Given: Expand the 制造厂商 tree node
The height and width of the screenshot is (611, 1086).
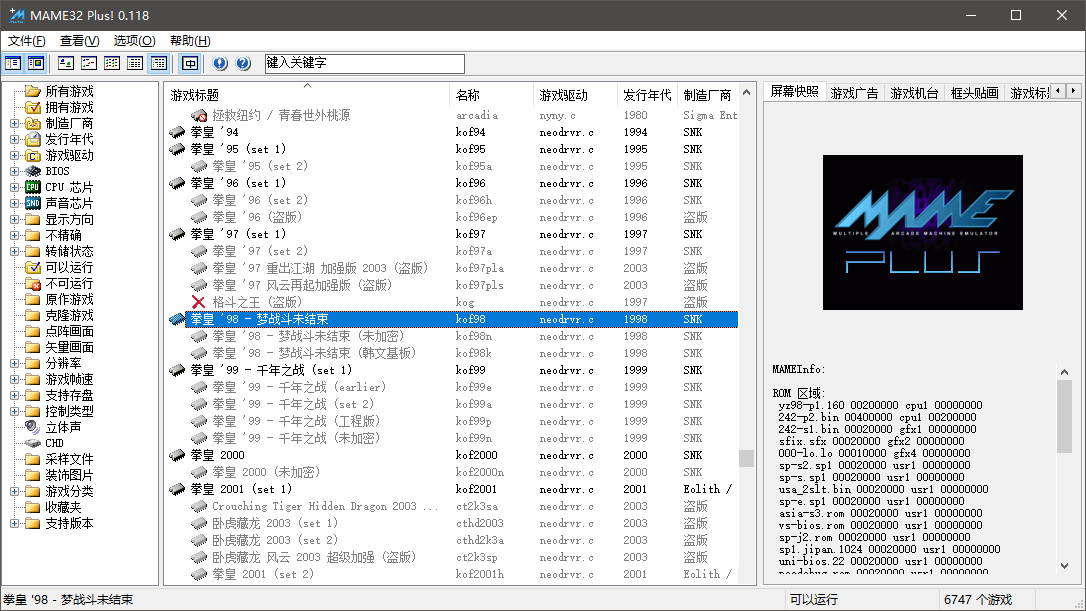Looking at the screenshot, I should 15,123.
